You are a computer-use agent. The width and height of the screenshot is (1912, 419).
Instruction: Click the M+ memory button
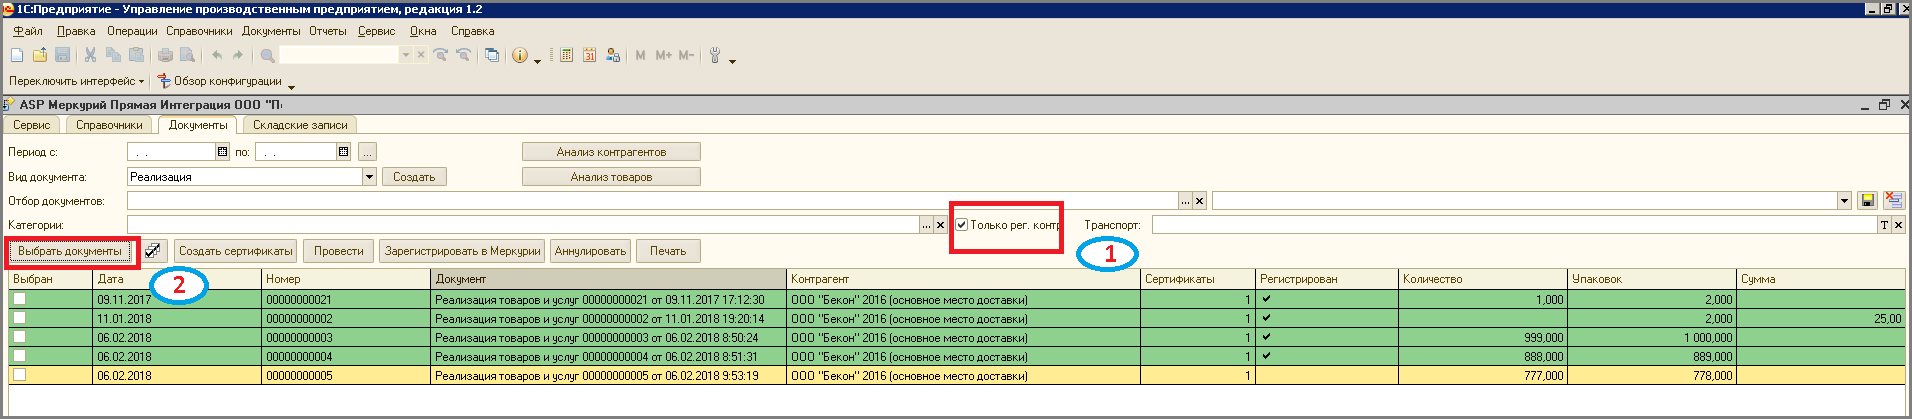coord(664,55)
